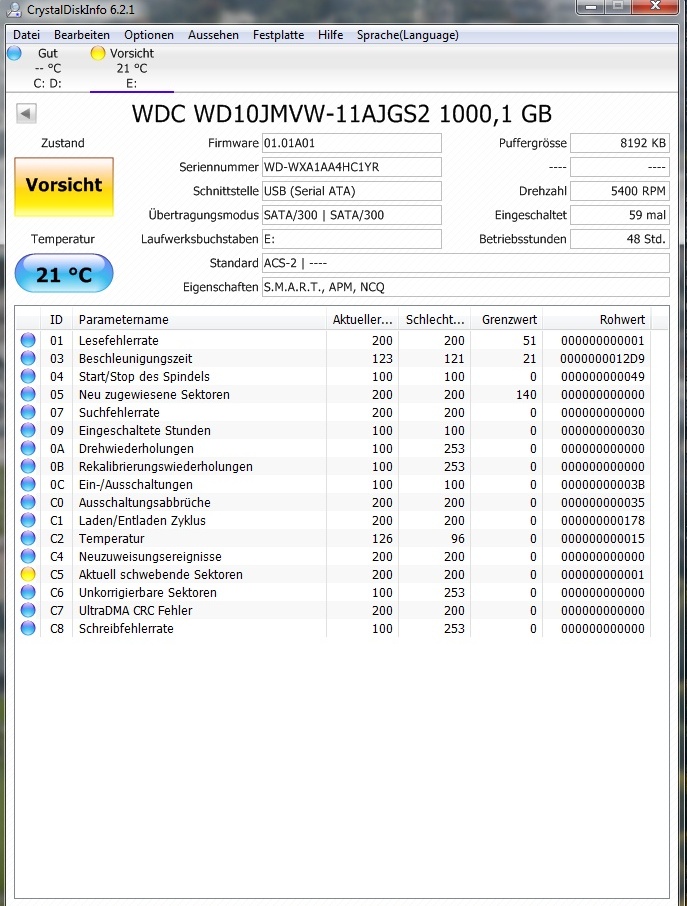Open the Aussehen menu
Image resolution: width=687 pixels, height=906 pixels.
tap(213, 35)
